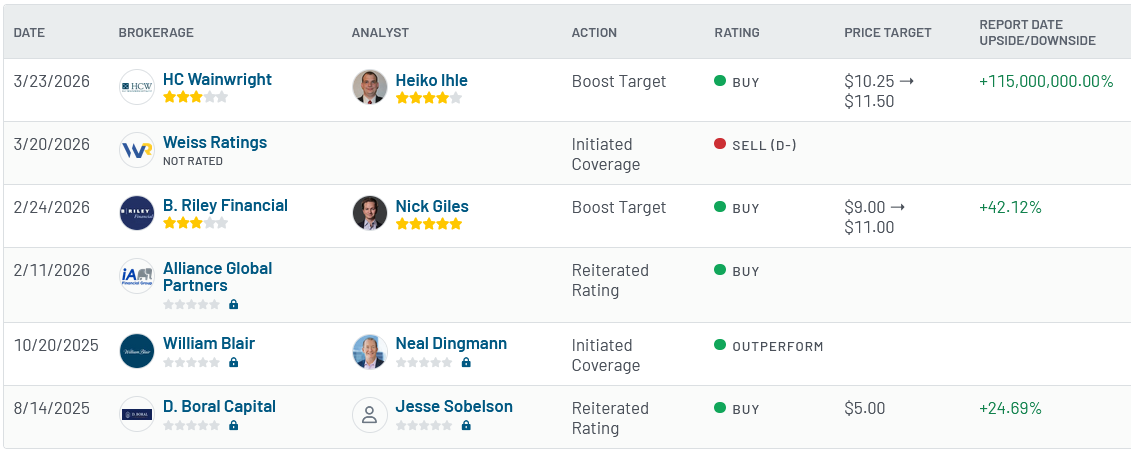
Task: Click the +42.12% upside value
Action: (x=1011, y=207)
